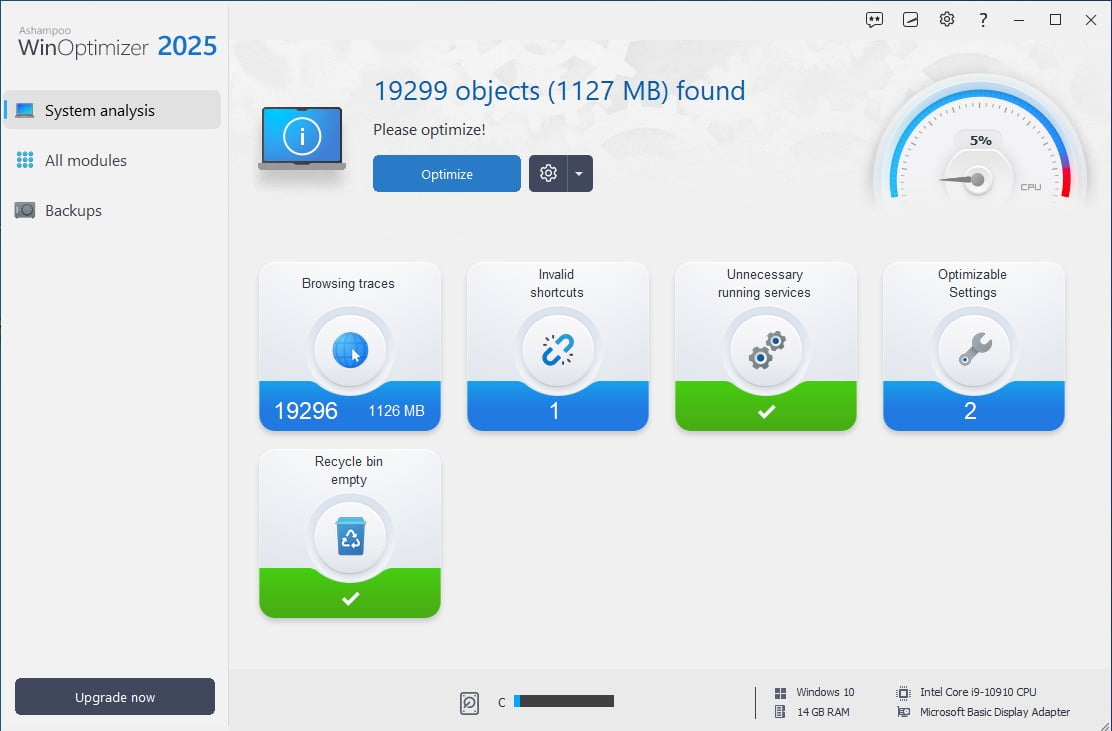Click the title bar icon left of the settings gear
Image resolution: width=1112 pixels, height=731 pixels.
click(x=911, y=20)
